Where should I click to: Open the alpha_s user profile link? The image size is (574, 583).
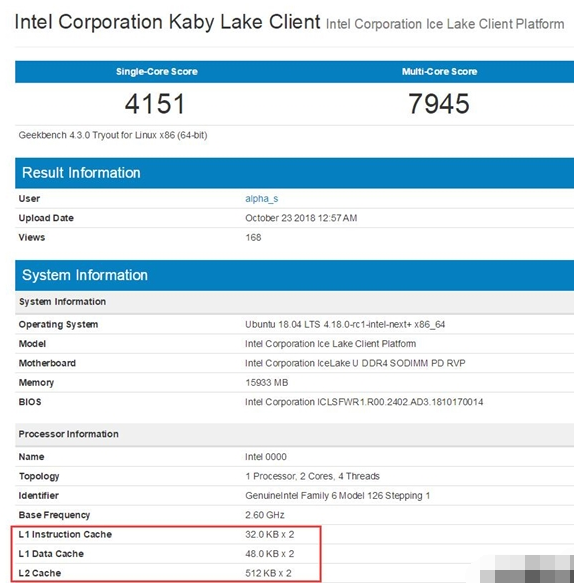(261, 199)
